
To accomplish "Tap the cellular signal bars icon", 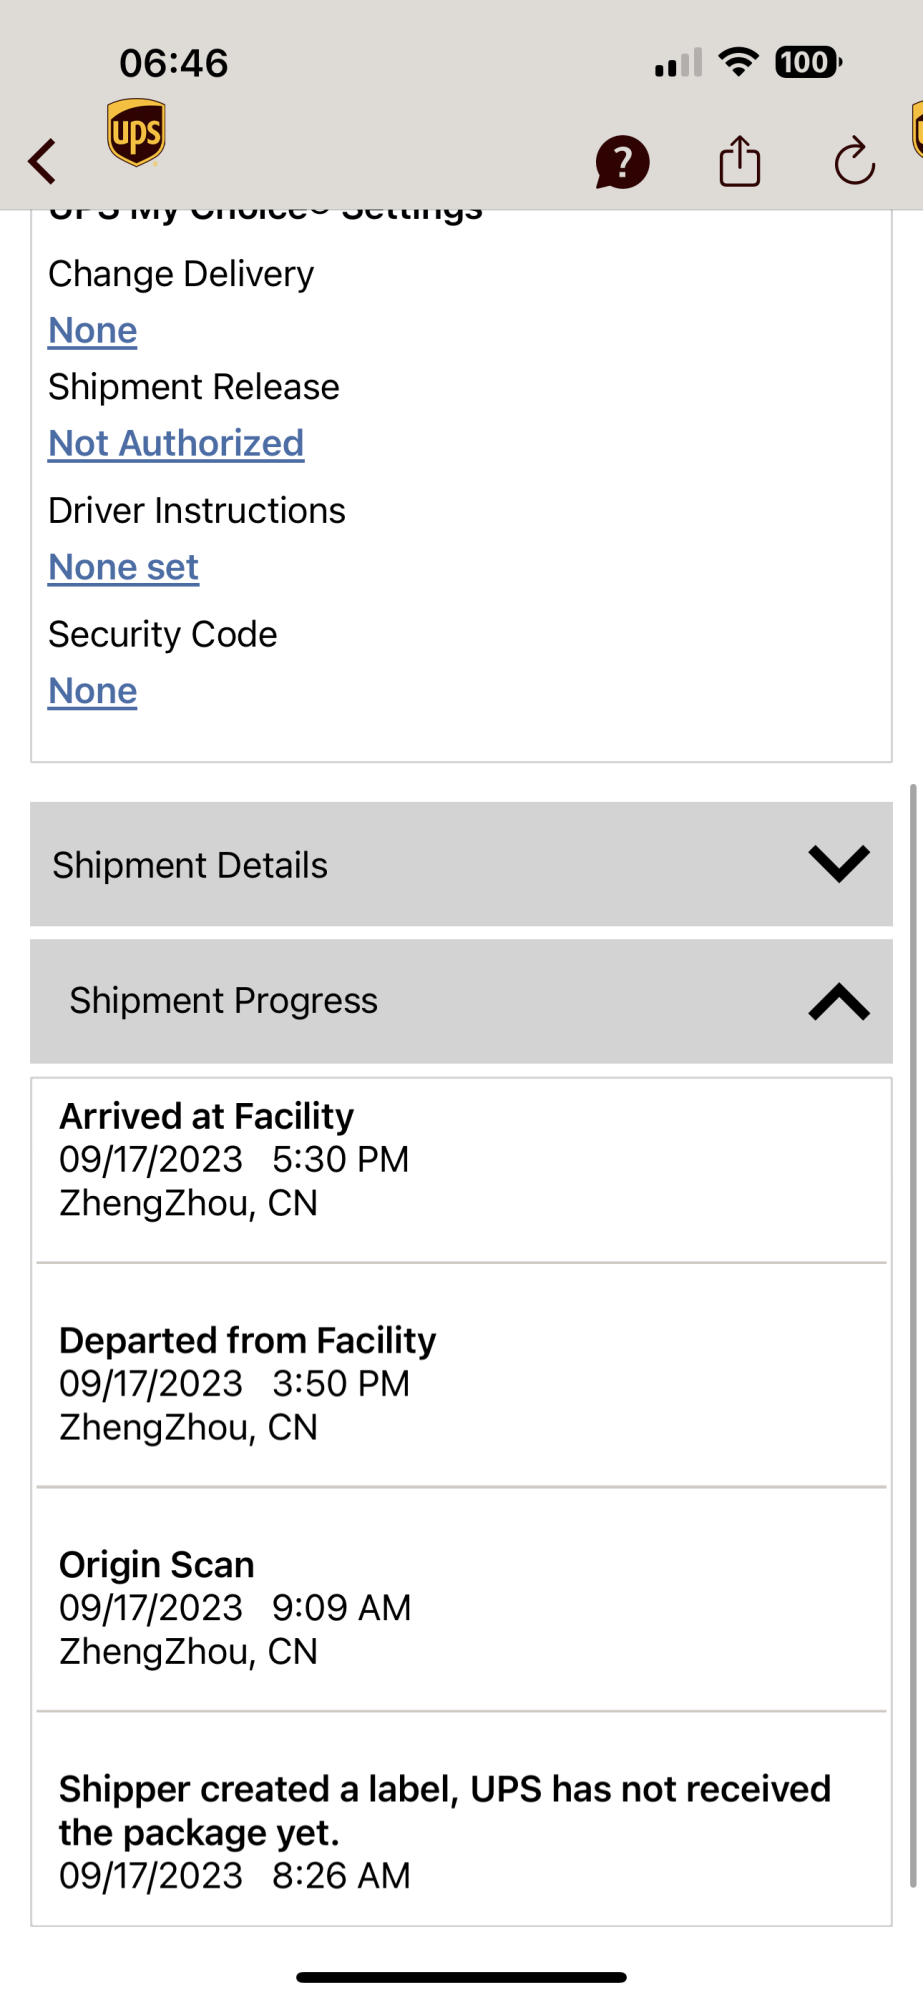I will 678,63.
